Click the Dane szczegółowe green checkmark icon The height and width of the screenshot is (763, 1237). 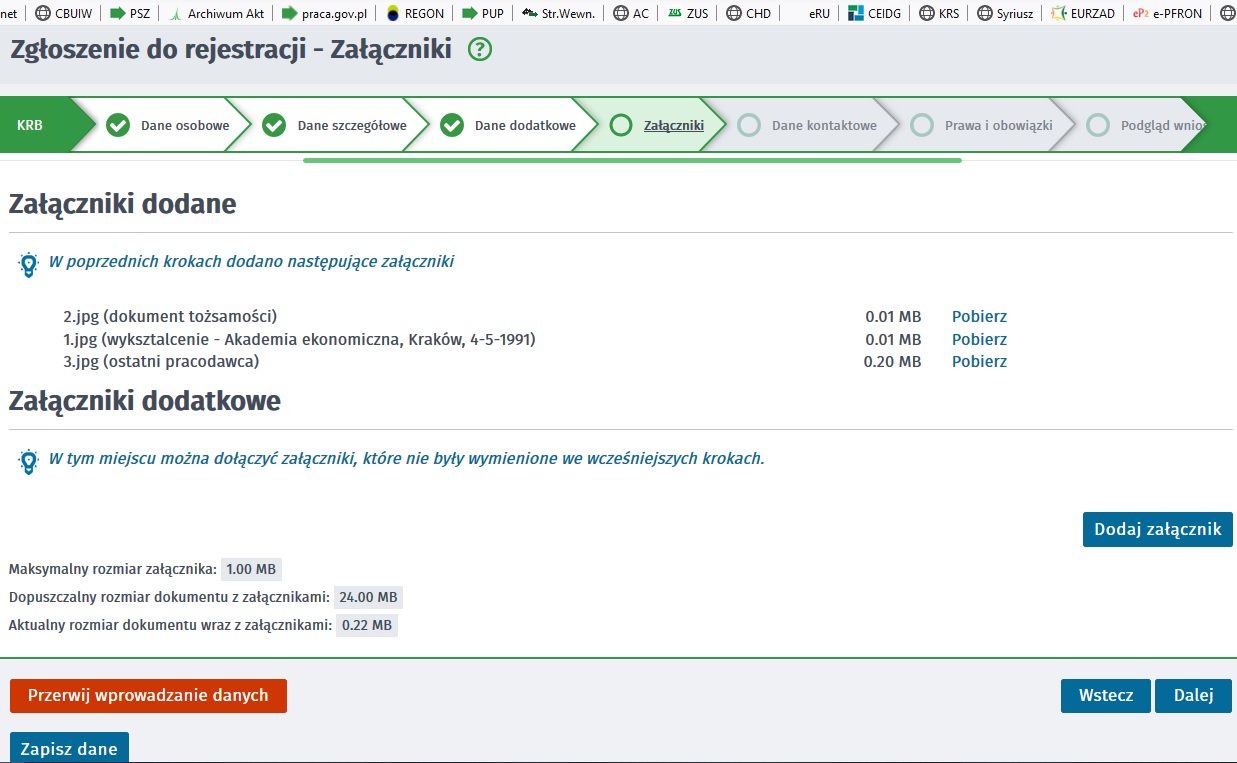click(x=274, y=125)
